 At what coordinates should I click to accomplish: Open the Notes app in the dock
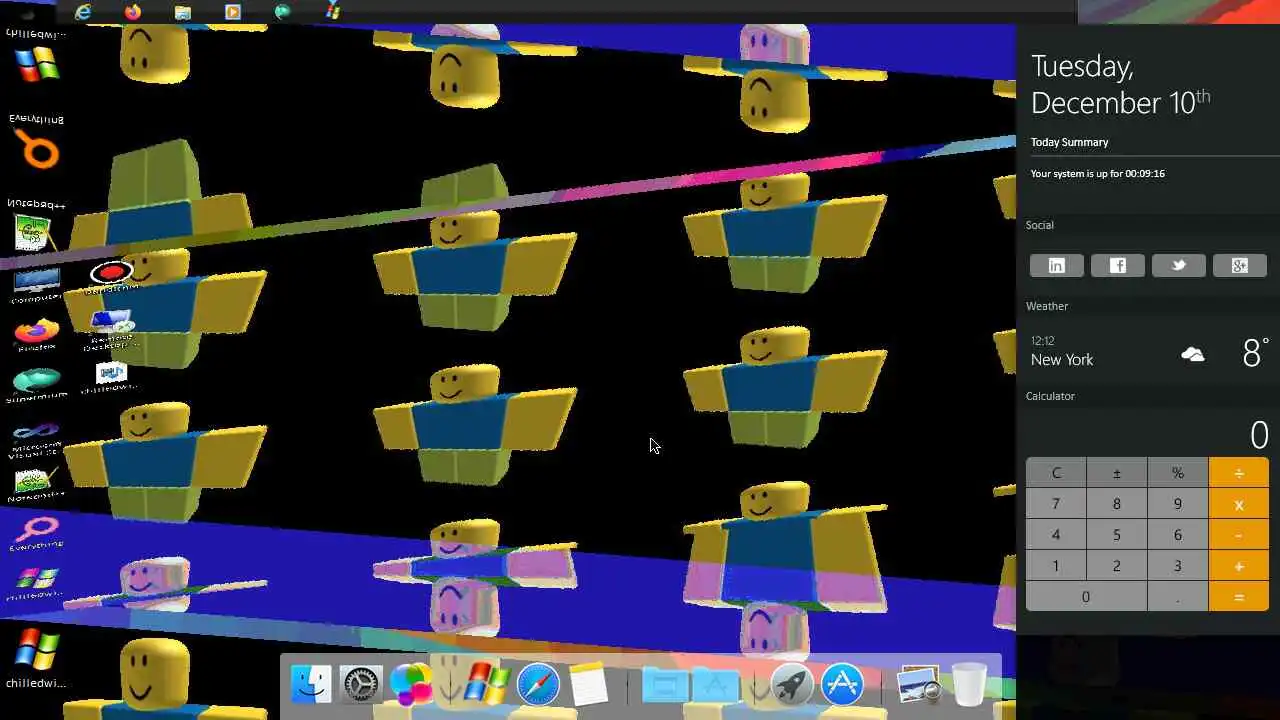[589, 685]
